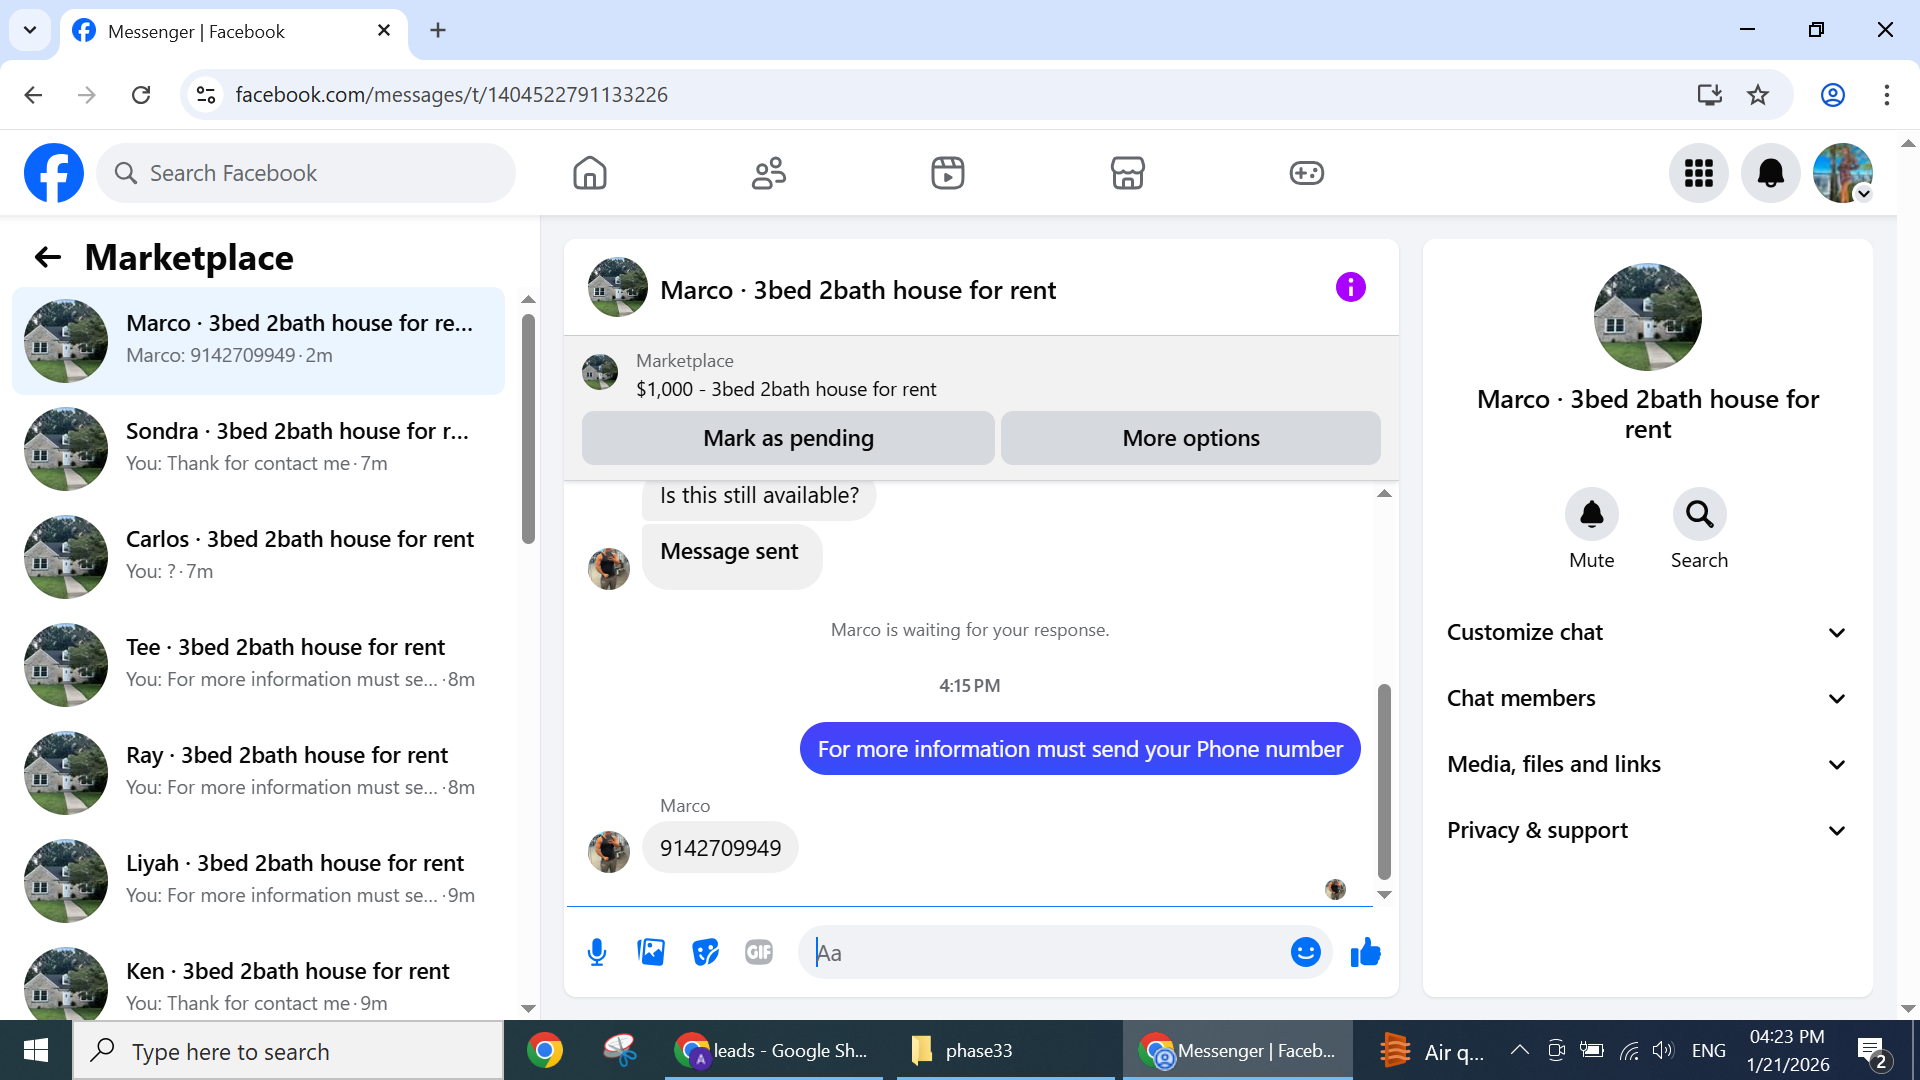This screenshot has height=1080, width=1920.
Task: Mute this conversation's notifications
Action: (x=1591, y=514)
